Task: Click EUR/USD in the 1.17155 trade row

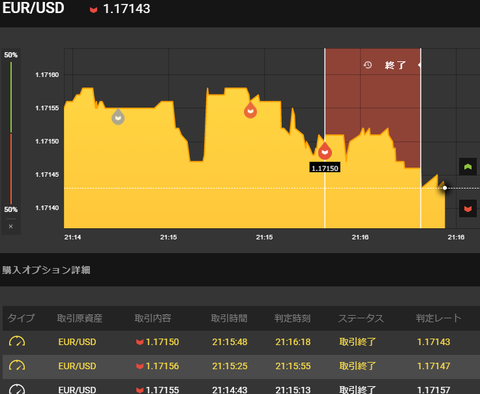Action: point(77,390)
